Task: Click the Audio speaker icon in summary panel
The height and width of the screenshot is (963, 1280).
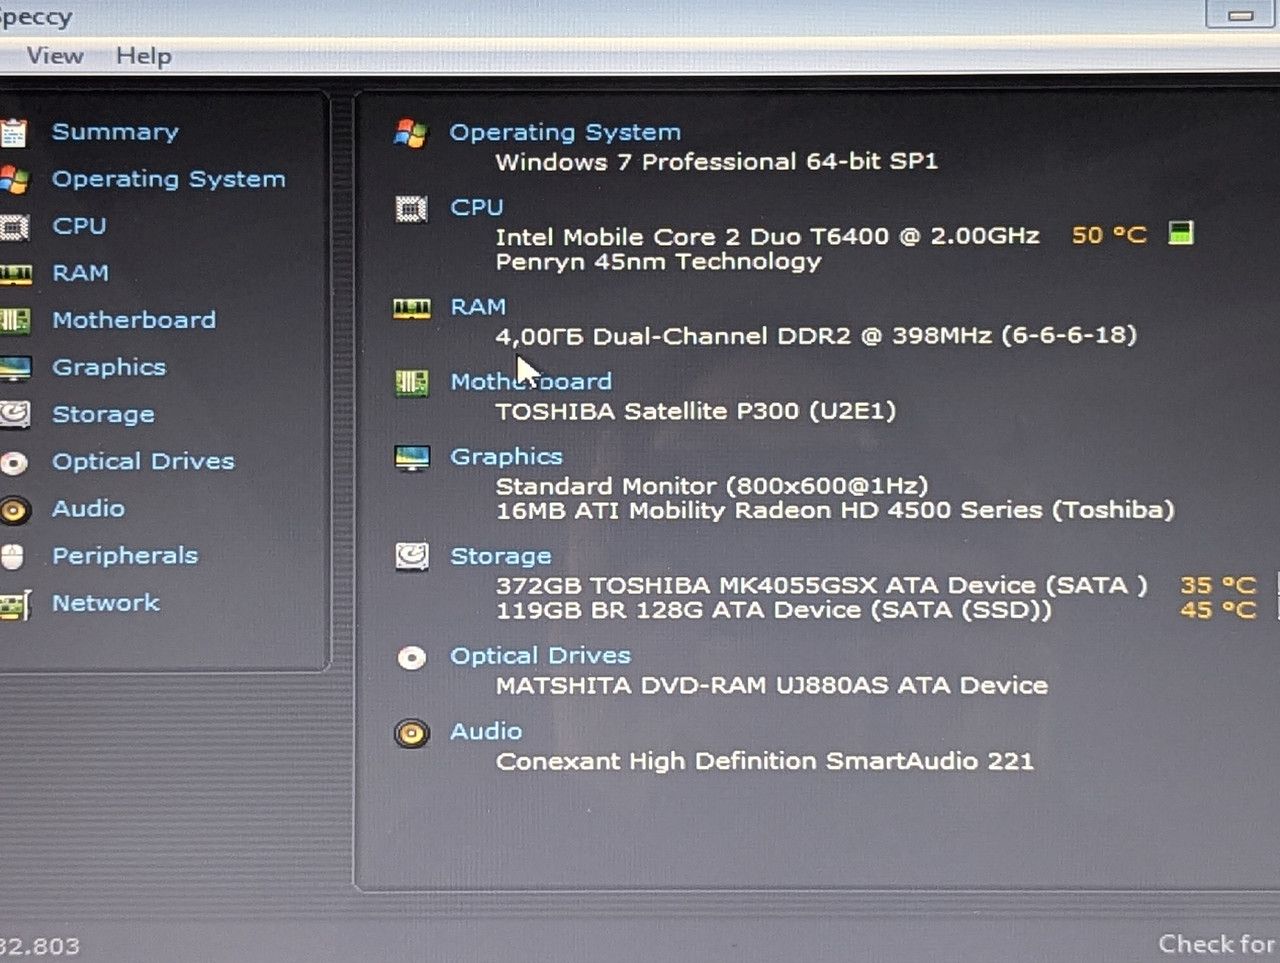Action: (411, 733)
